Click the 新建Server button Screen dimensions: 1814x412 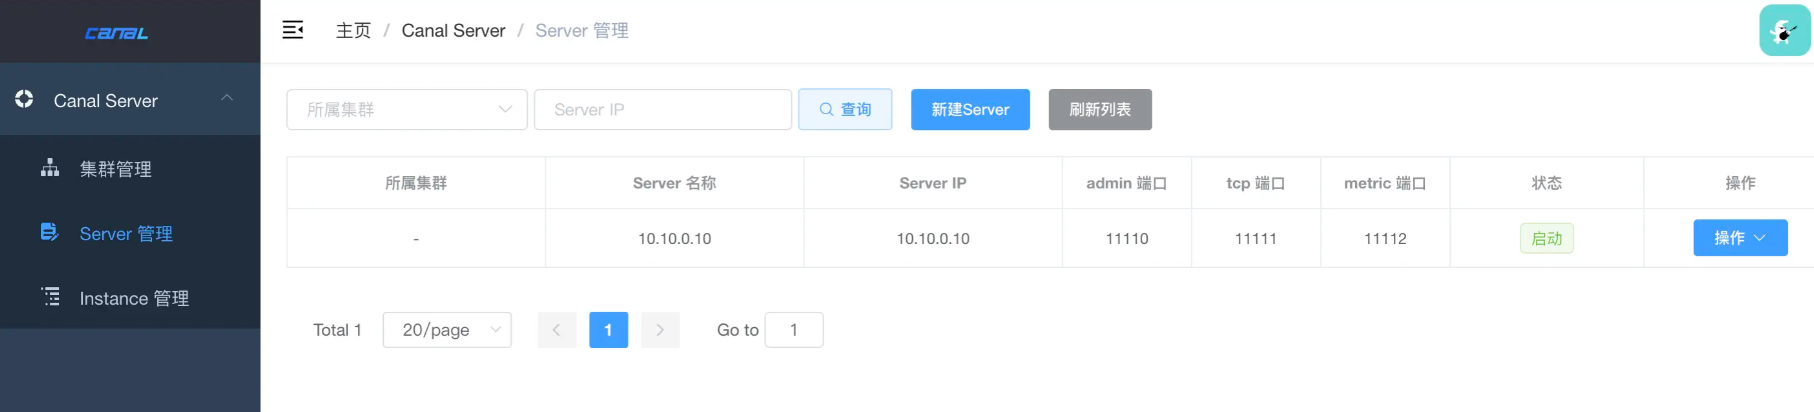coord(970,109)
